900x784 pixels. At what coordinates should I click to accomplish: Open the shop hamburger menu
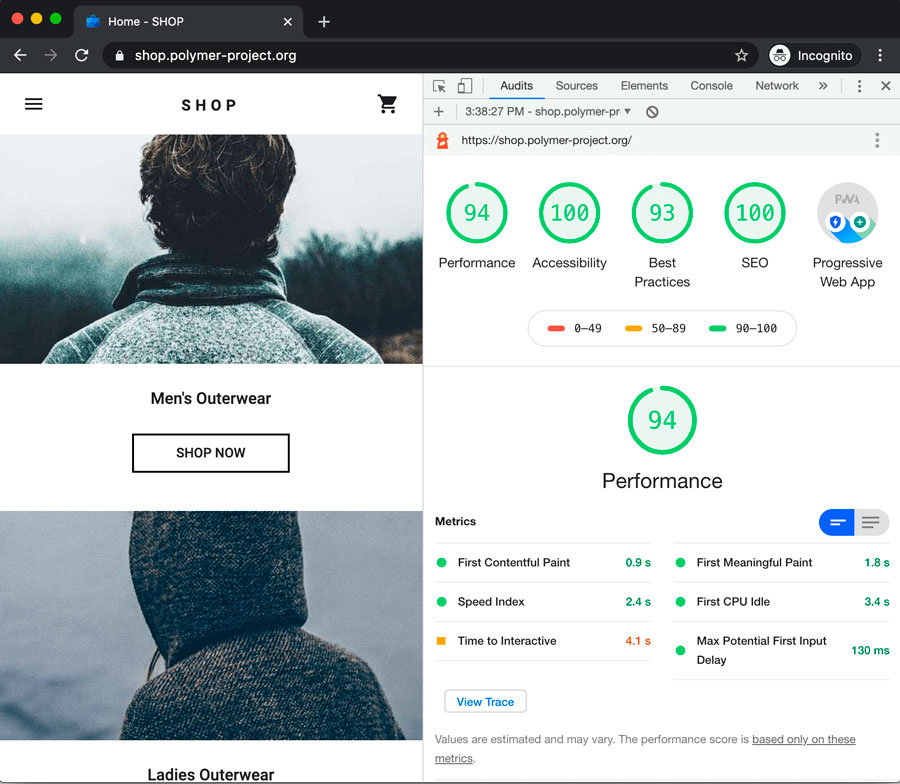[34, 104]
